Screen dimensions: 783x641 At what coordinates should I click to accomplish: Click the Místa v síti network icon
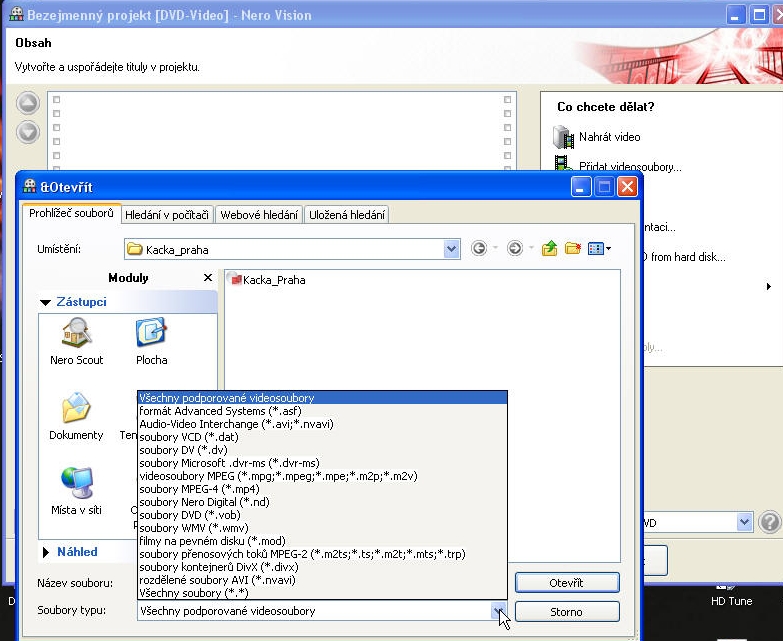pos(77,484)
